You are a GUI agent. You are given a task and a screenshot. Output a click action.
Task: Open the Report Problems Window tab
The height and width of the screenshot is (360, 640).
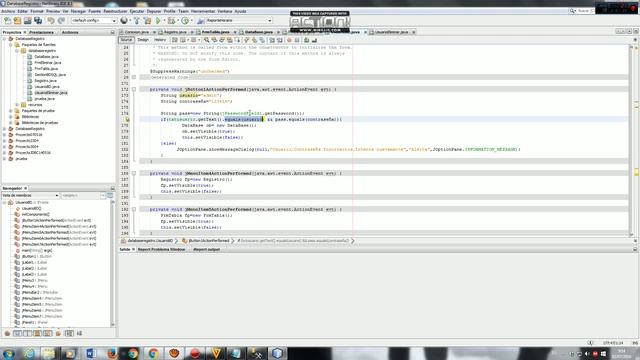click(162, 249)
